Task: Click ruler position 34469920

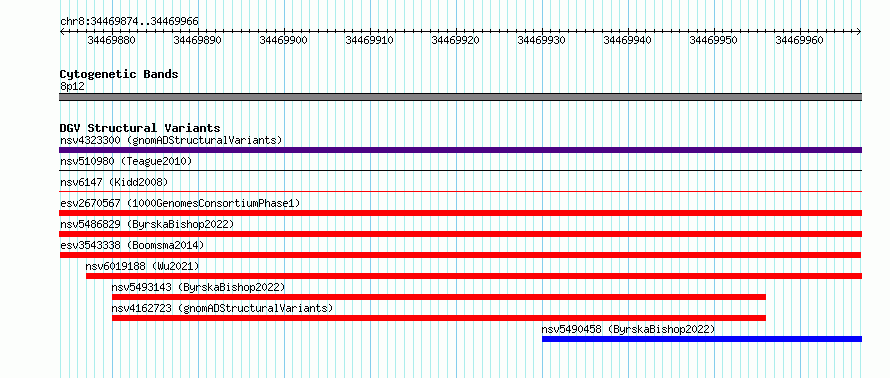Action: 456,40
